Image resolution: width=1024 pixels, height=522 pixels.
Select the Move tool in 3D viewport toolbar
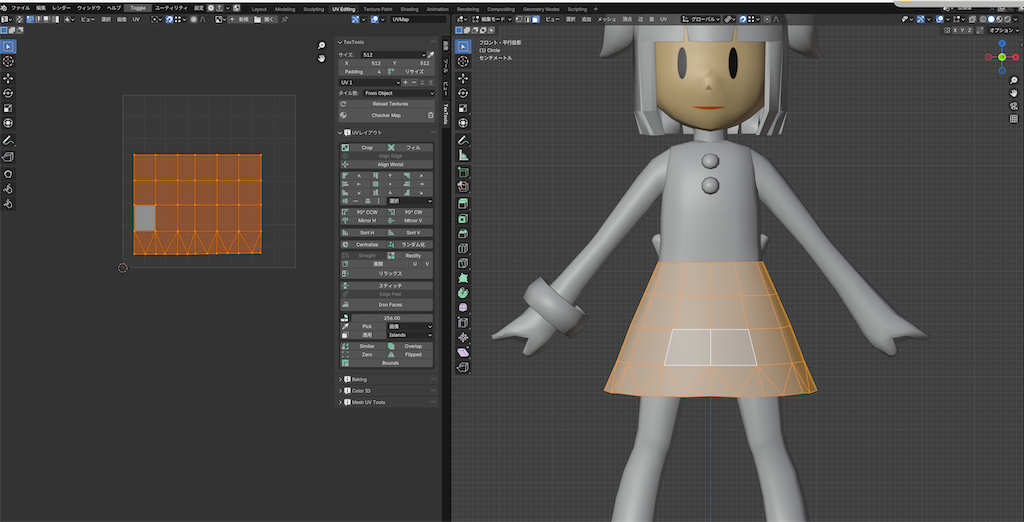(463, 78)
